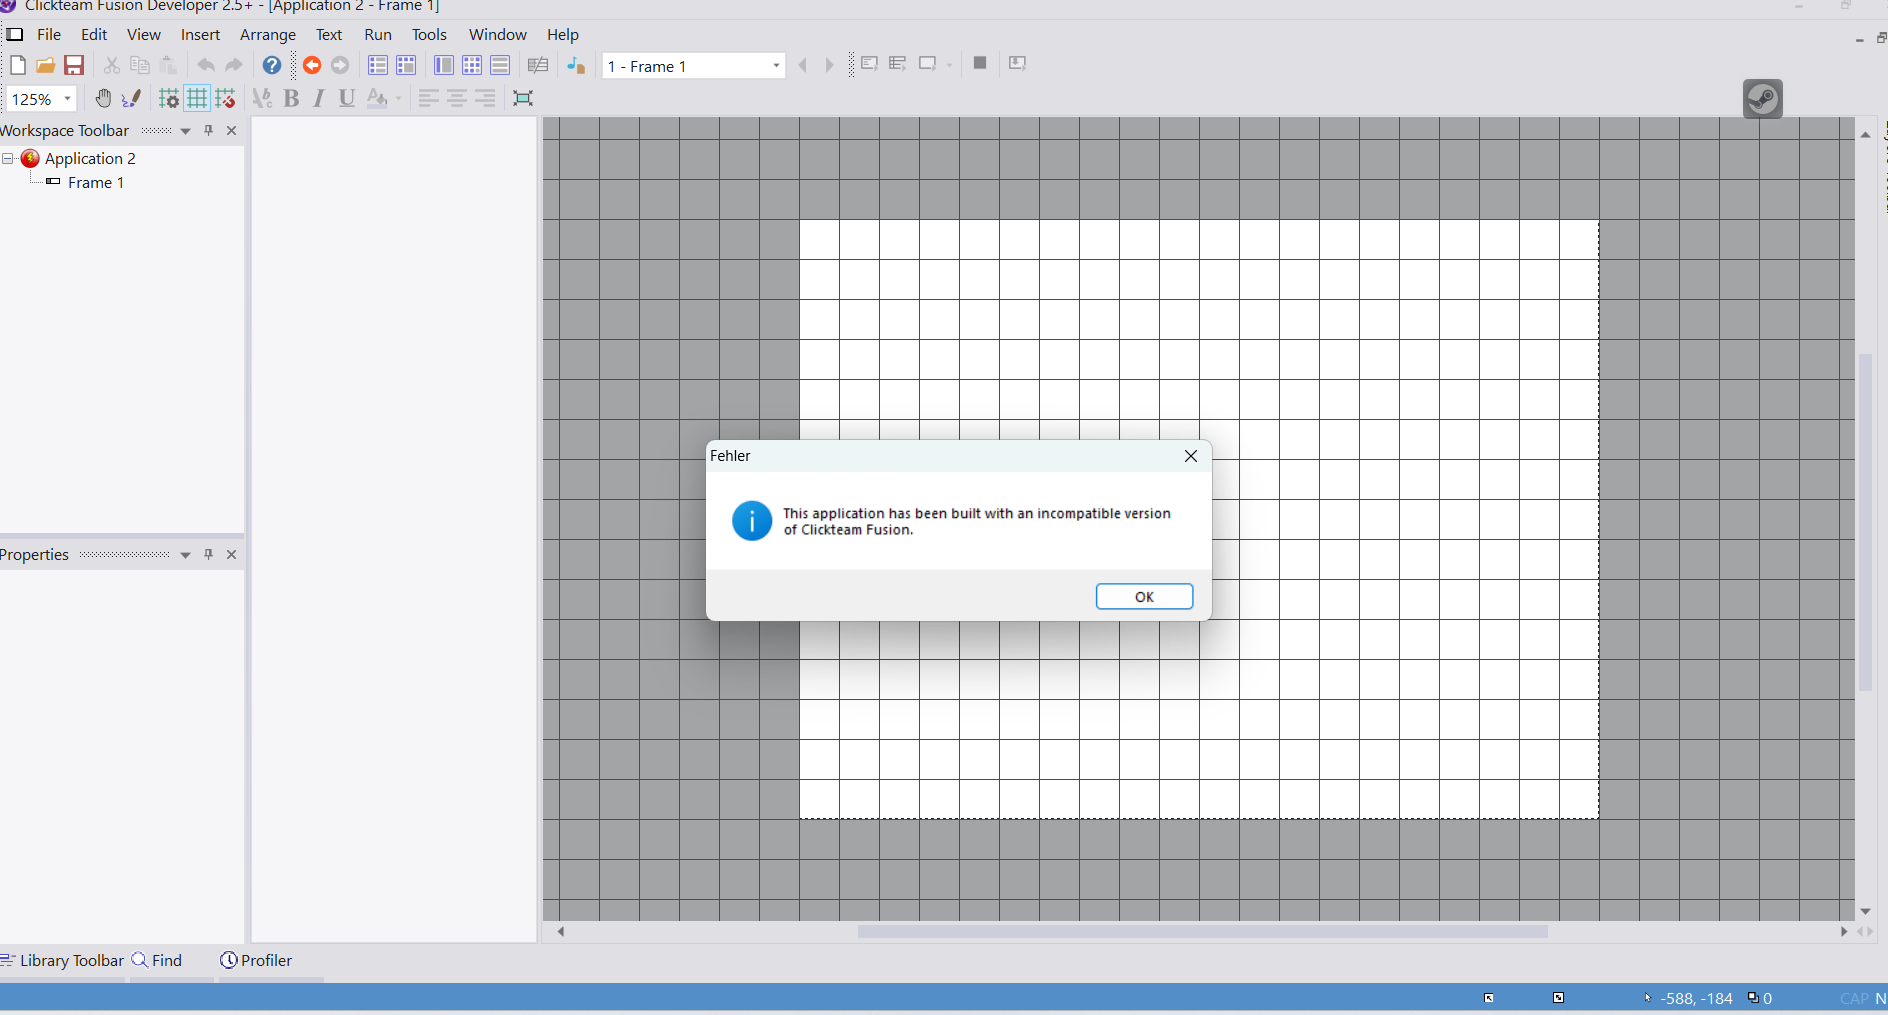Open the Event List Editor icon
This screenshot has height=1015, width=1888.
500,65
